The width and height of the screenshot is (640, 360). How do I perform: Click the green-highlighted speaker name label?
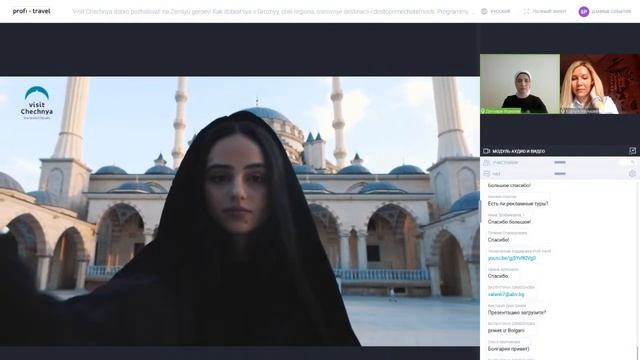tap(501, 111)
